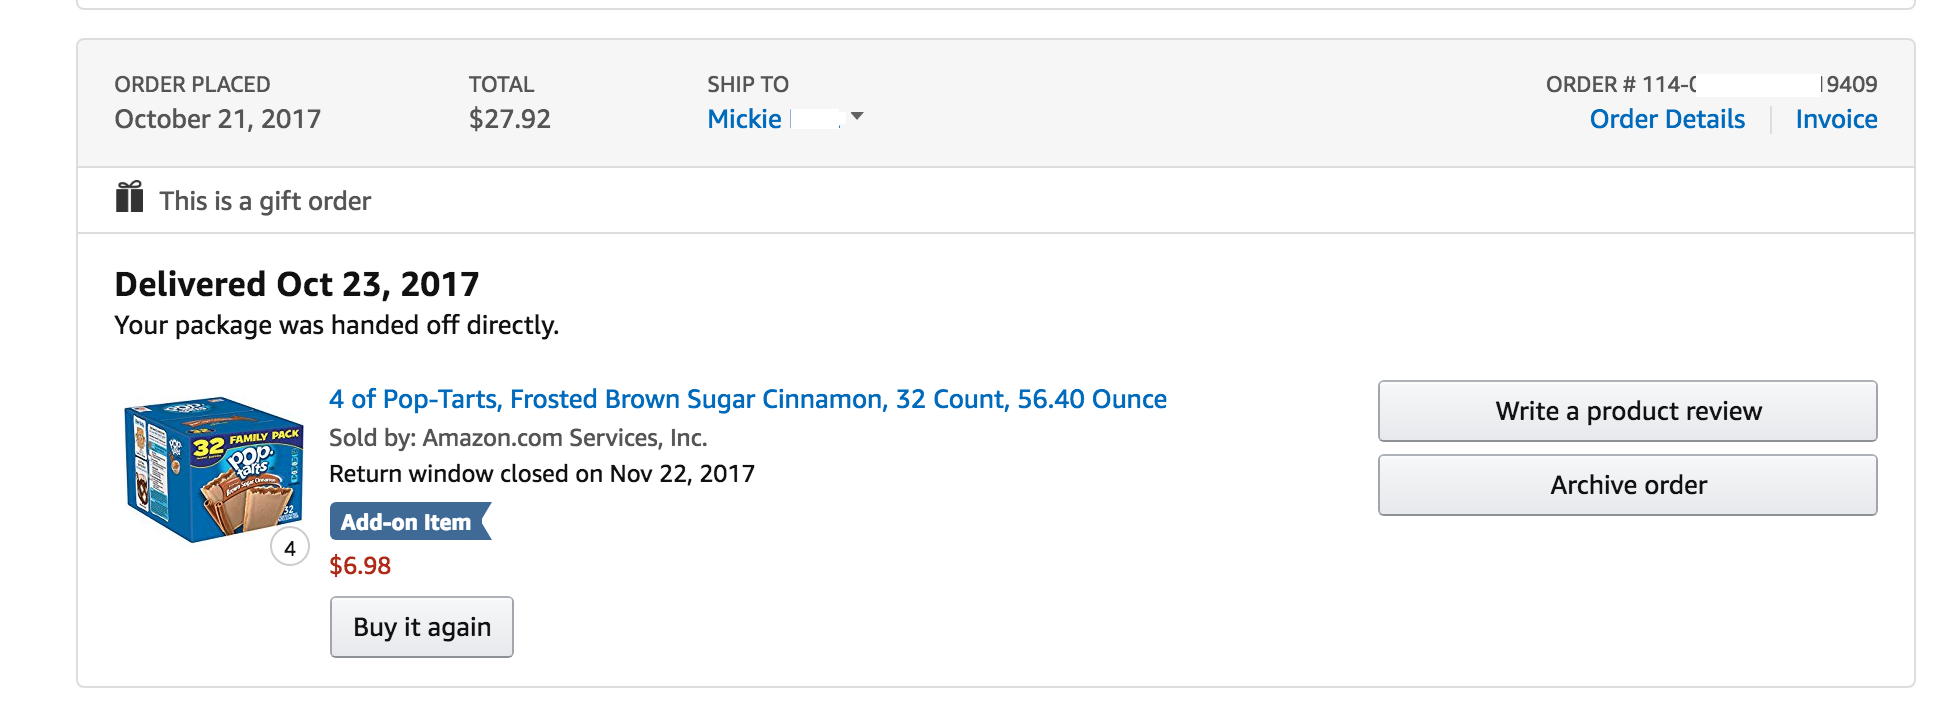Click the 'This is a gift order' text

(265, 201)
